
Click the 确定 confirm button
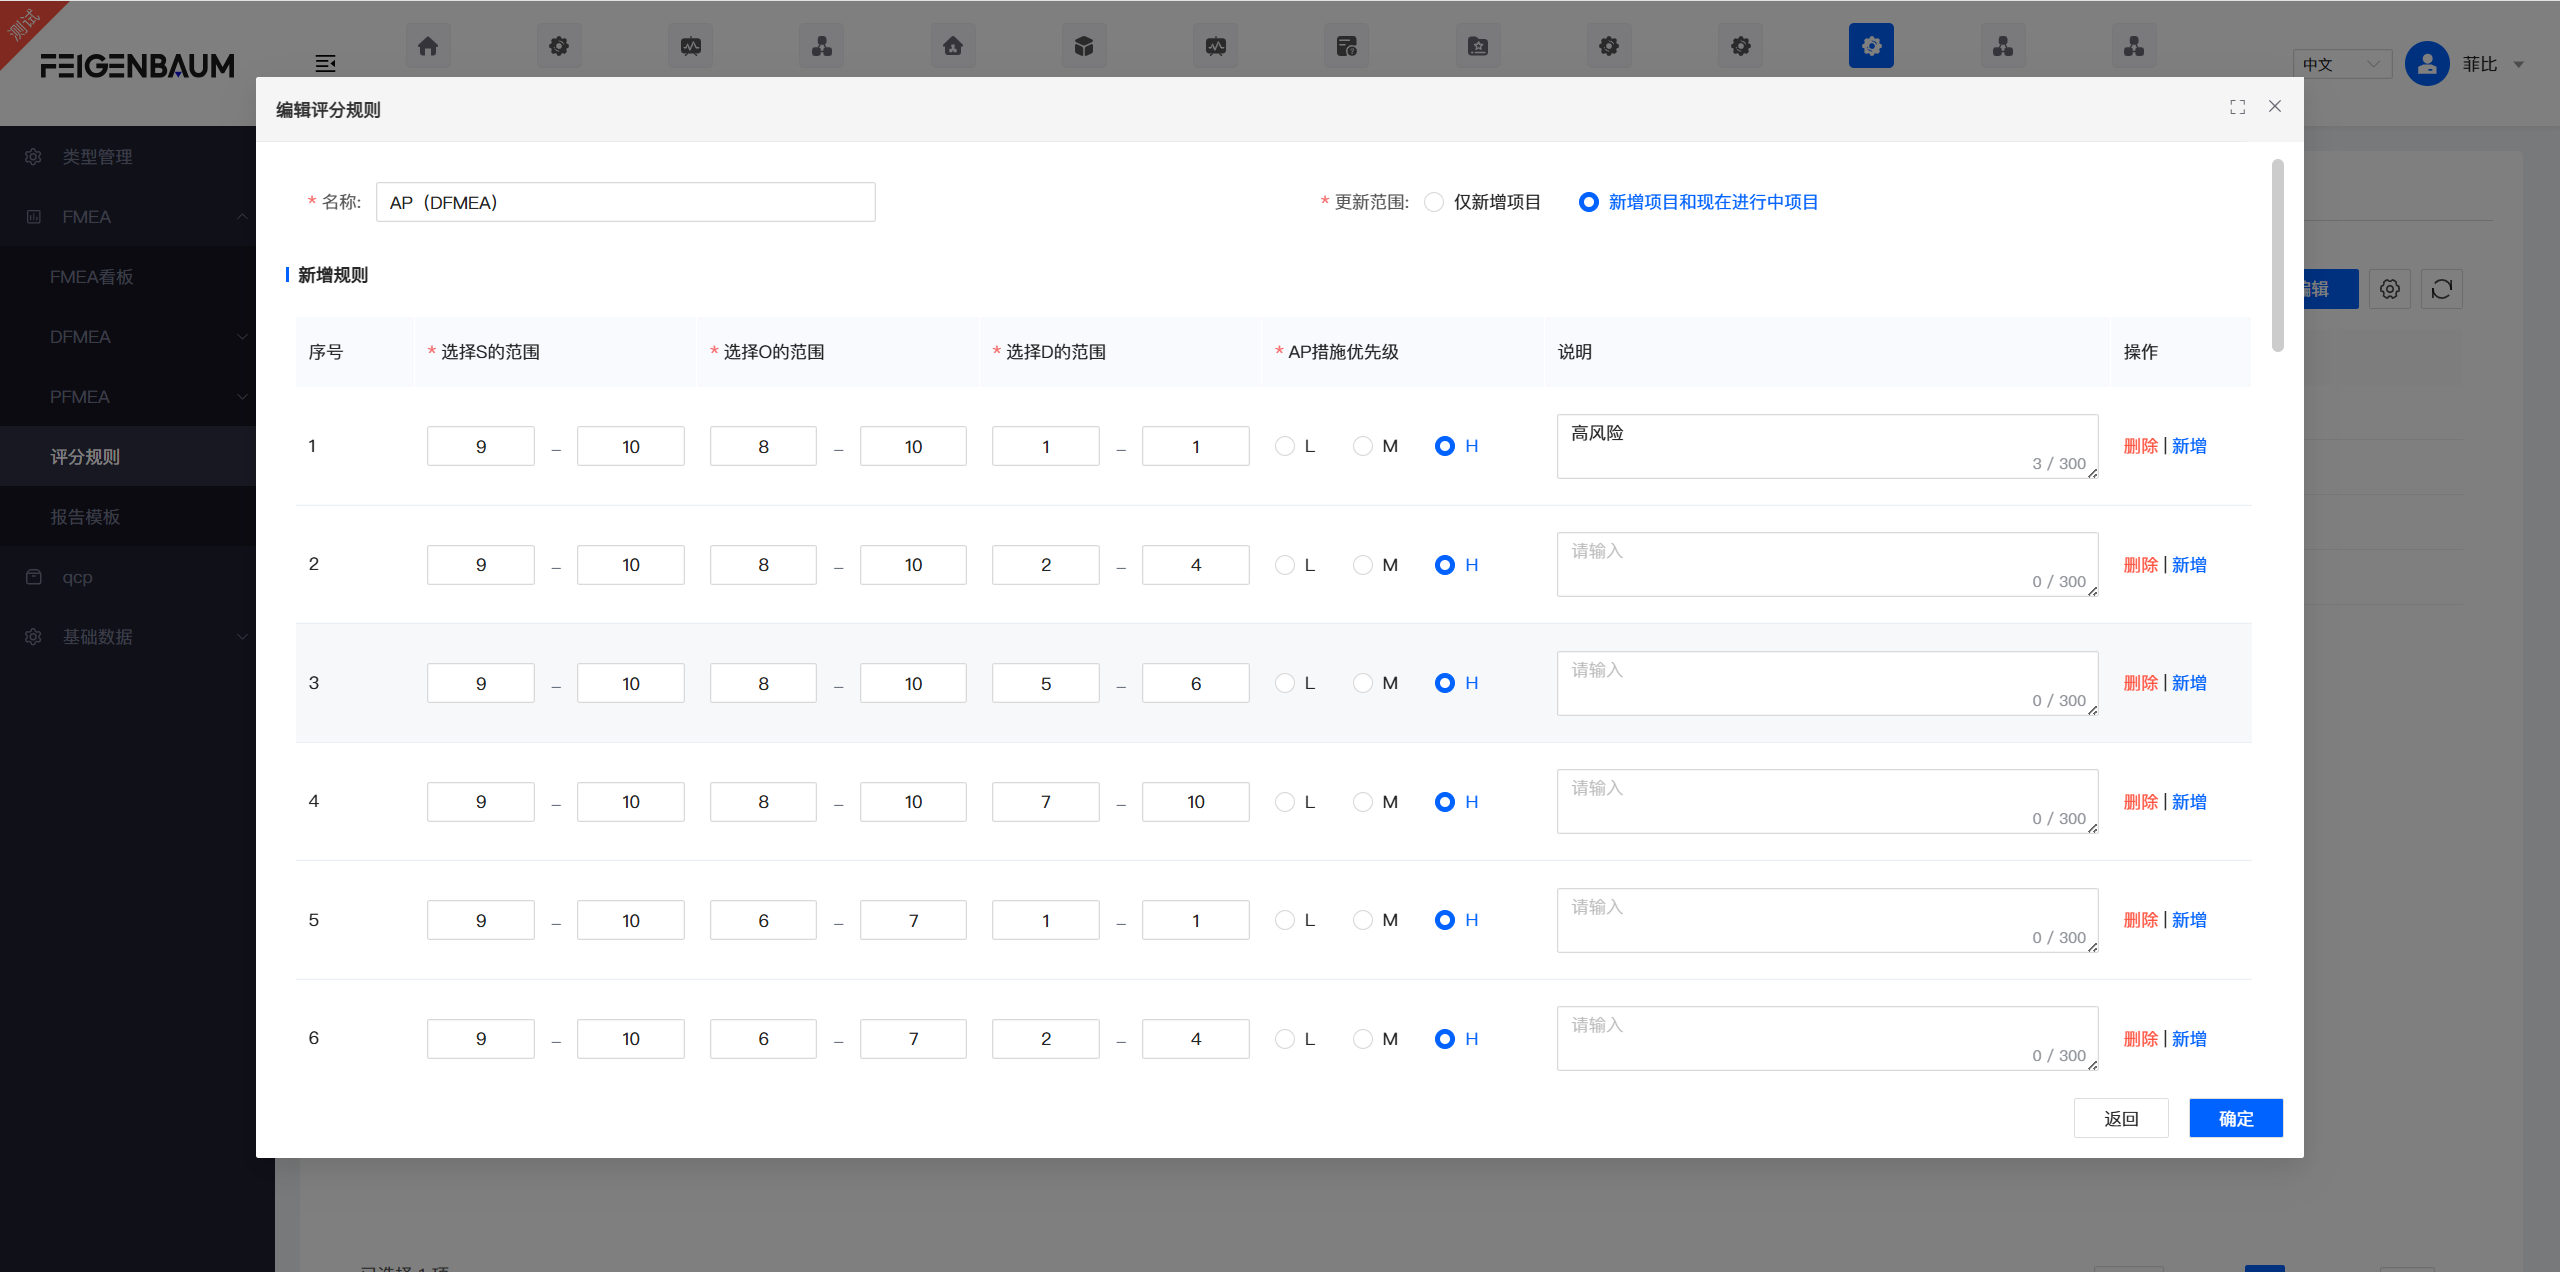2235,1118
